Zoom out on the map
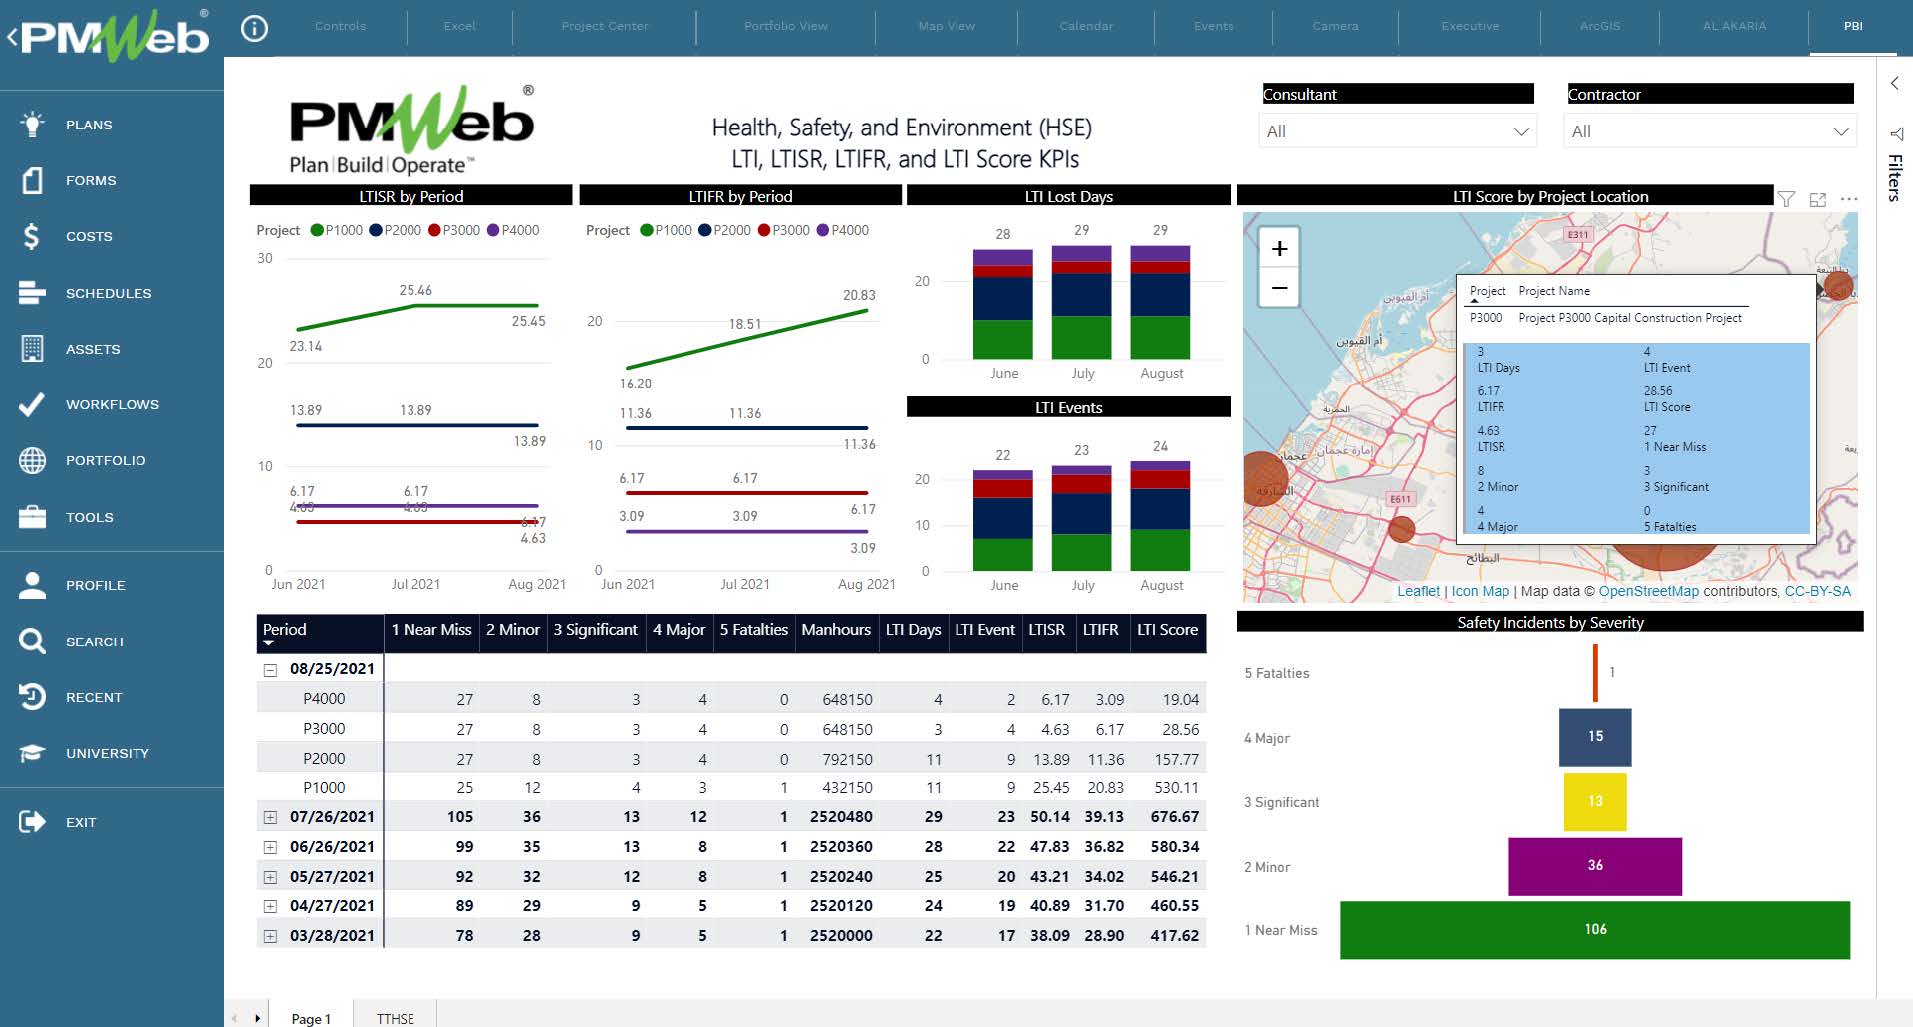Image resolution: width=1913 pixels, height=1027 pixels. click(x=1279, y=288)
